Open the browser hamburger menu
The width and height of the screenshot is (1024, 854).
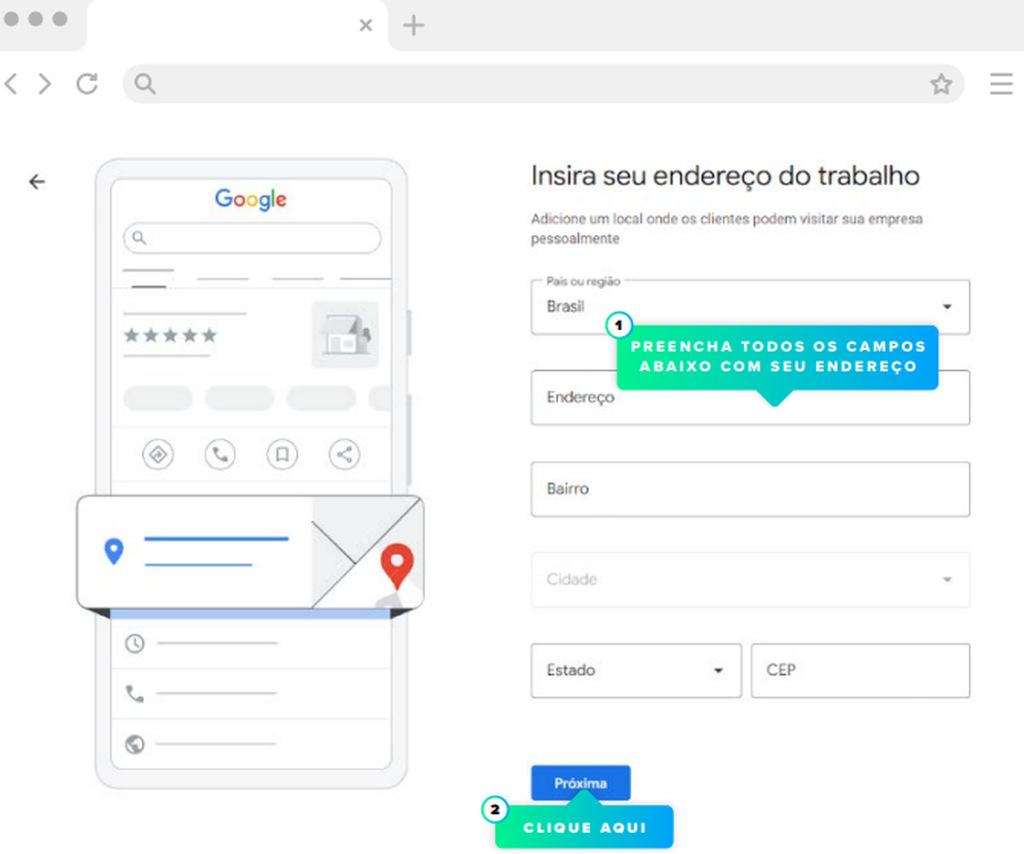[x=1000, y=84]
